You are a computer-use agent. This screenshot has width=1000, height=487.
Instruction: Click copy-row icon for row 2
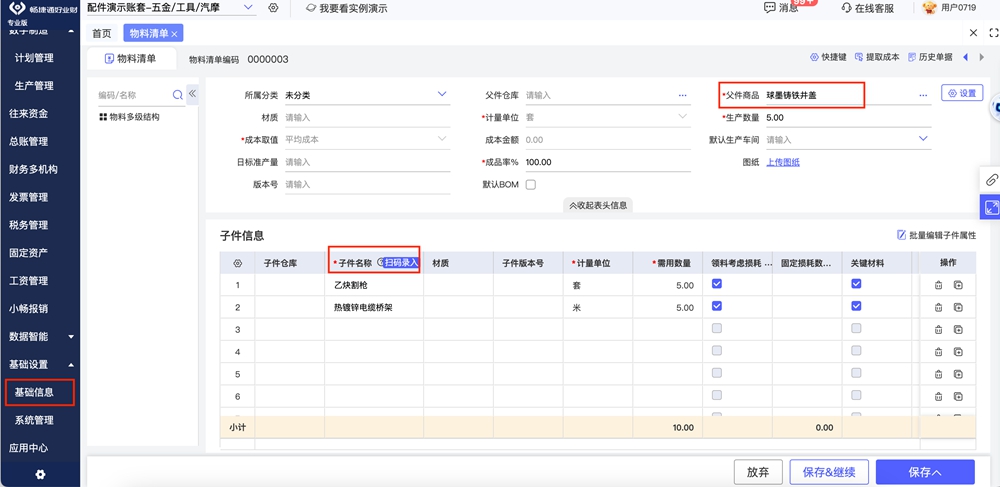958,308
